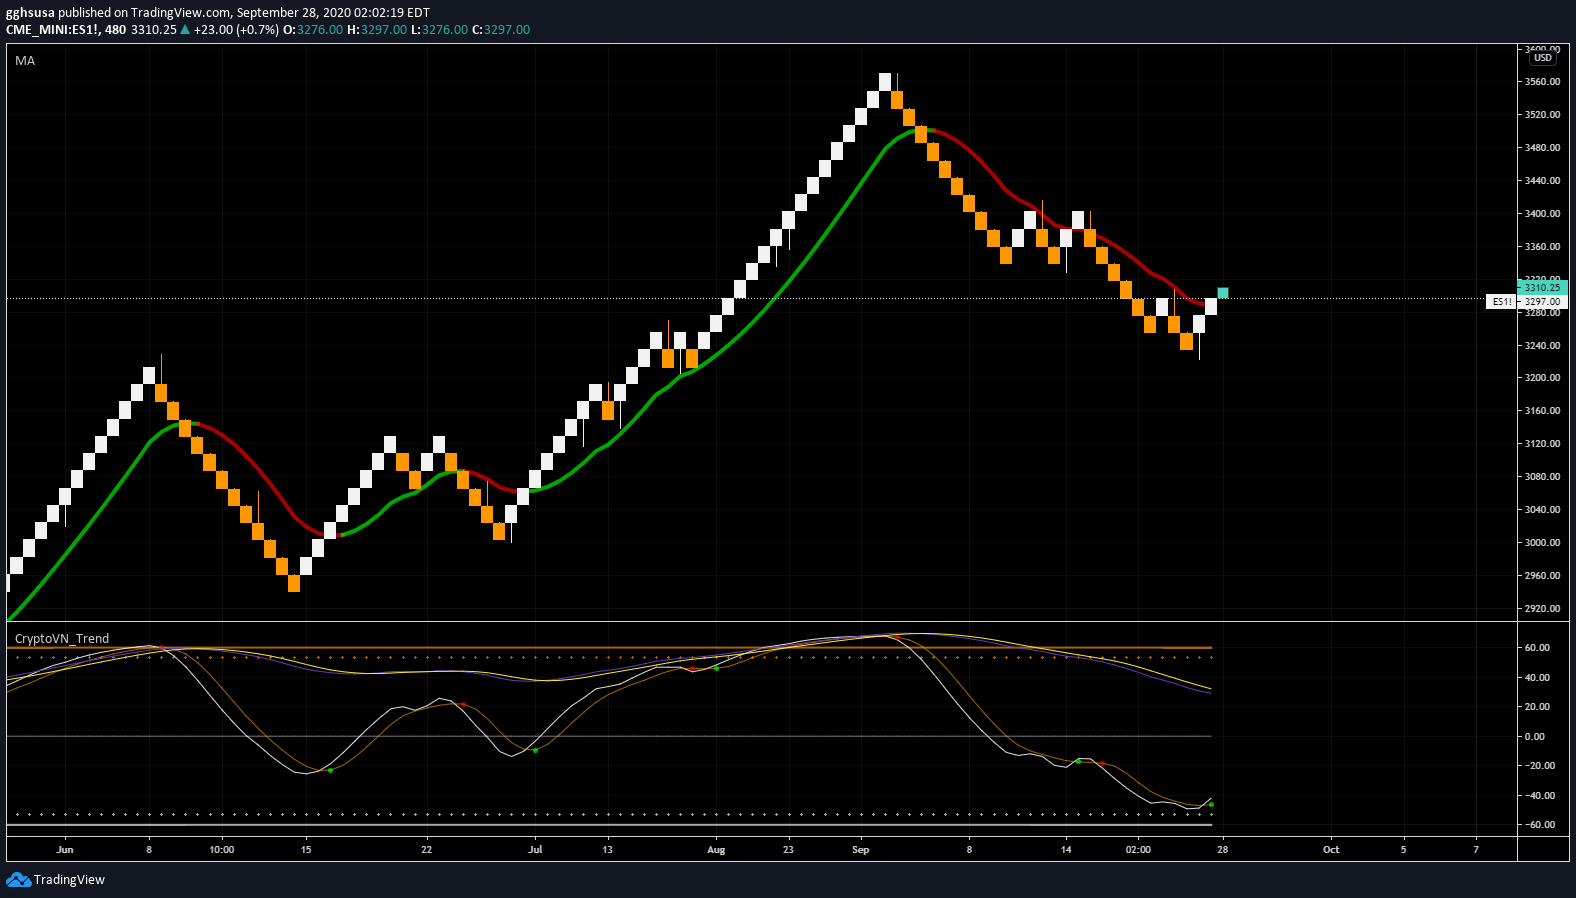The image size is (1576, 898).
Task: Click the 3240.00 price axis label
Action: click(x=1542, y=346)
